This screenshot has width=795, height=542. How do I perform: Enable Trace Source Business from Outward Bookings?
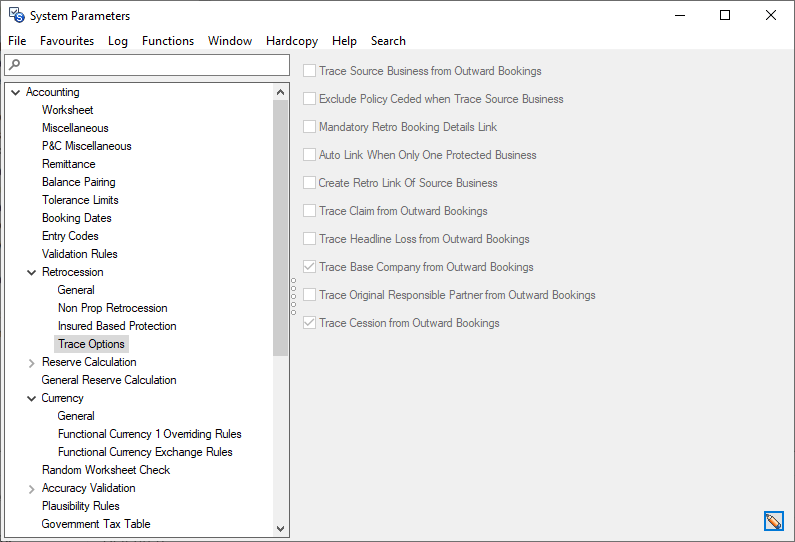(x=310, y=71)
